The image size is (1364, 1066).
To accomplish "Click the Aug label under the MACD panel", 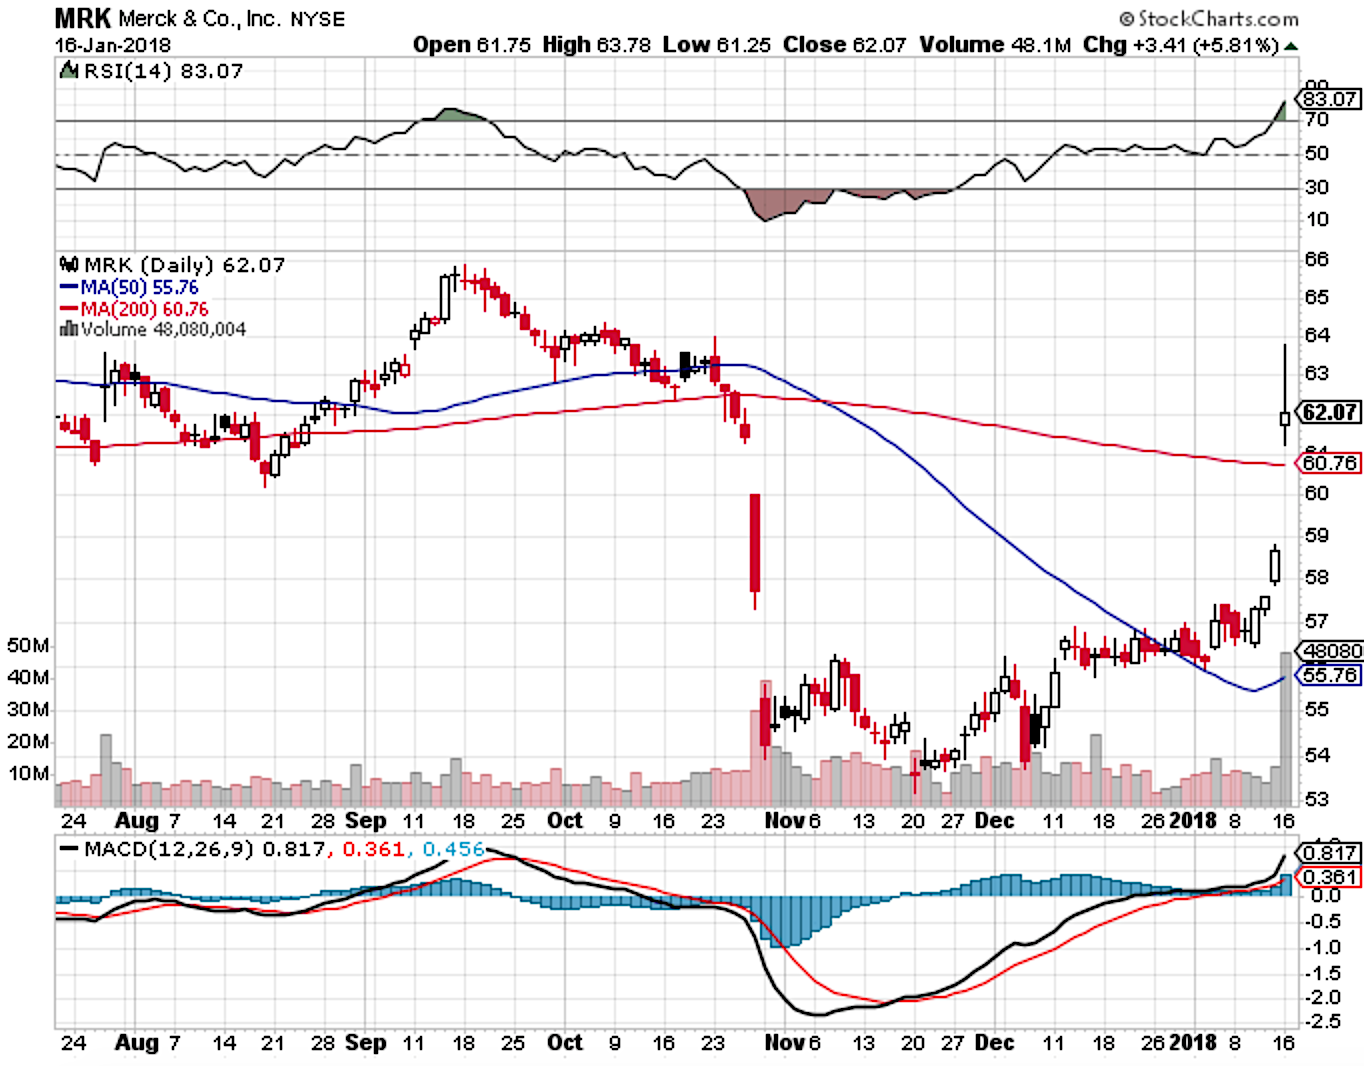I will [137, 1042].
